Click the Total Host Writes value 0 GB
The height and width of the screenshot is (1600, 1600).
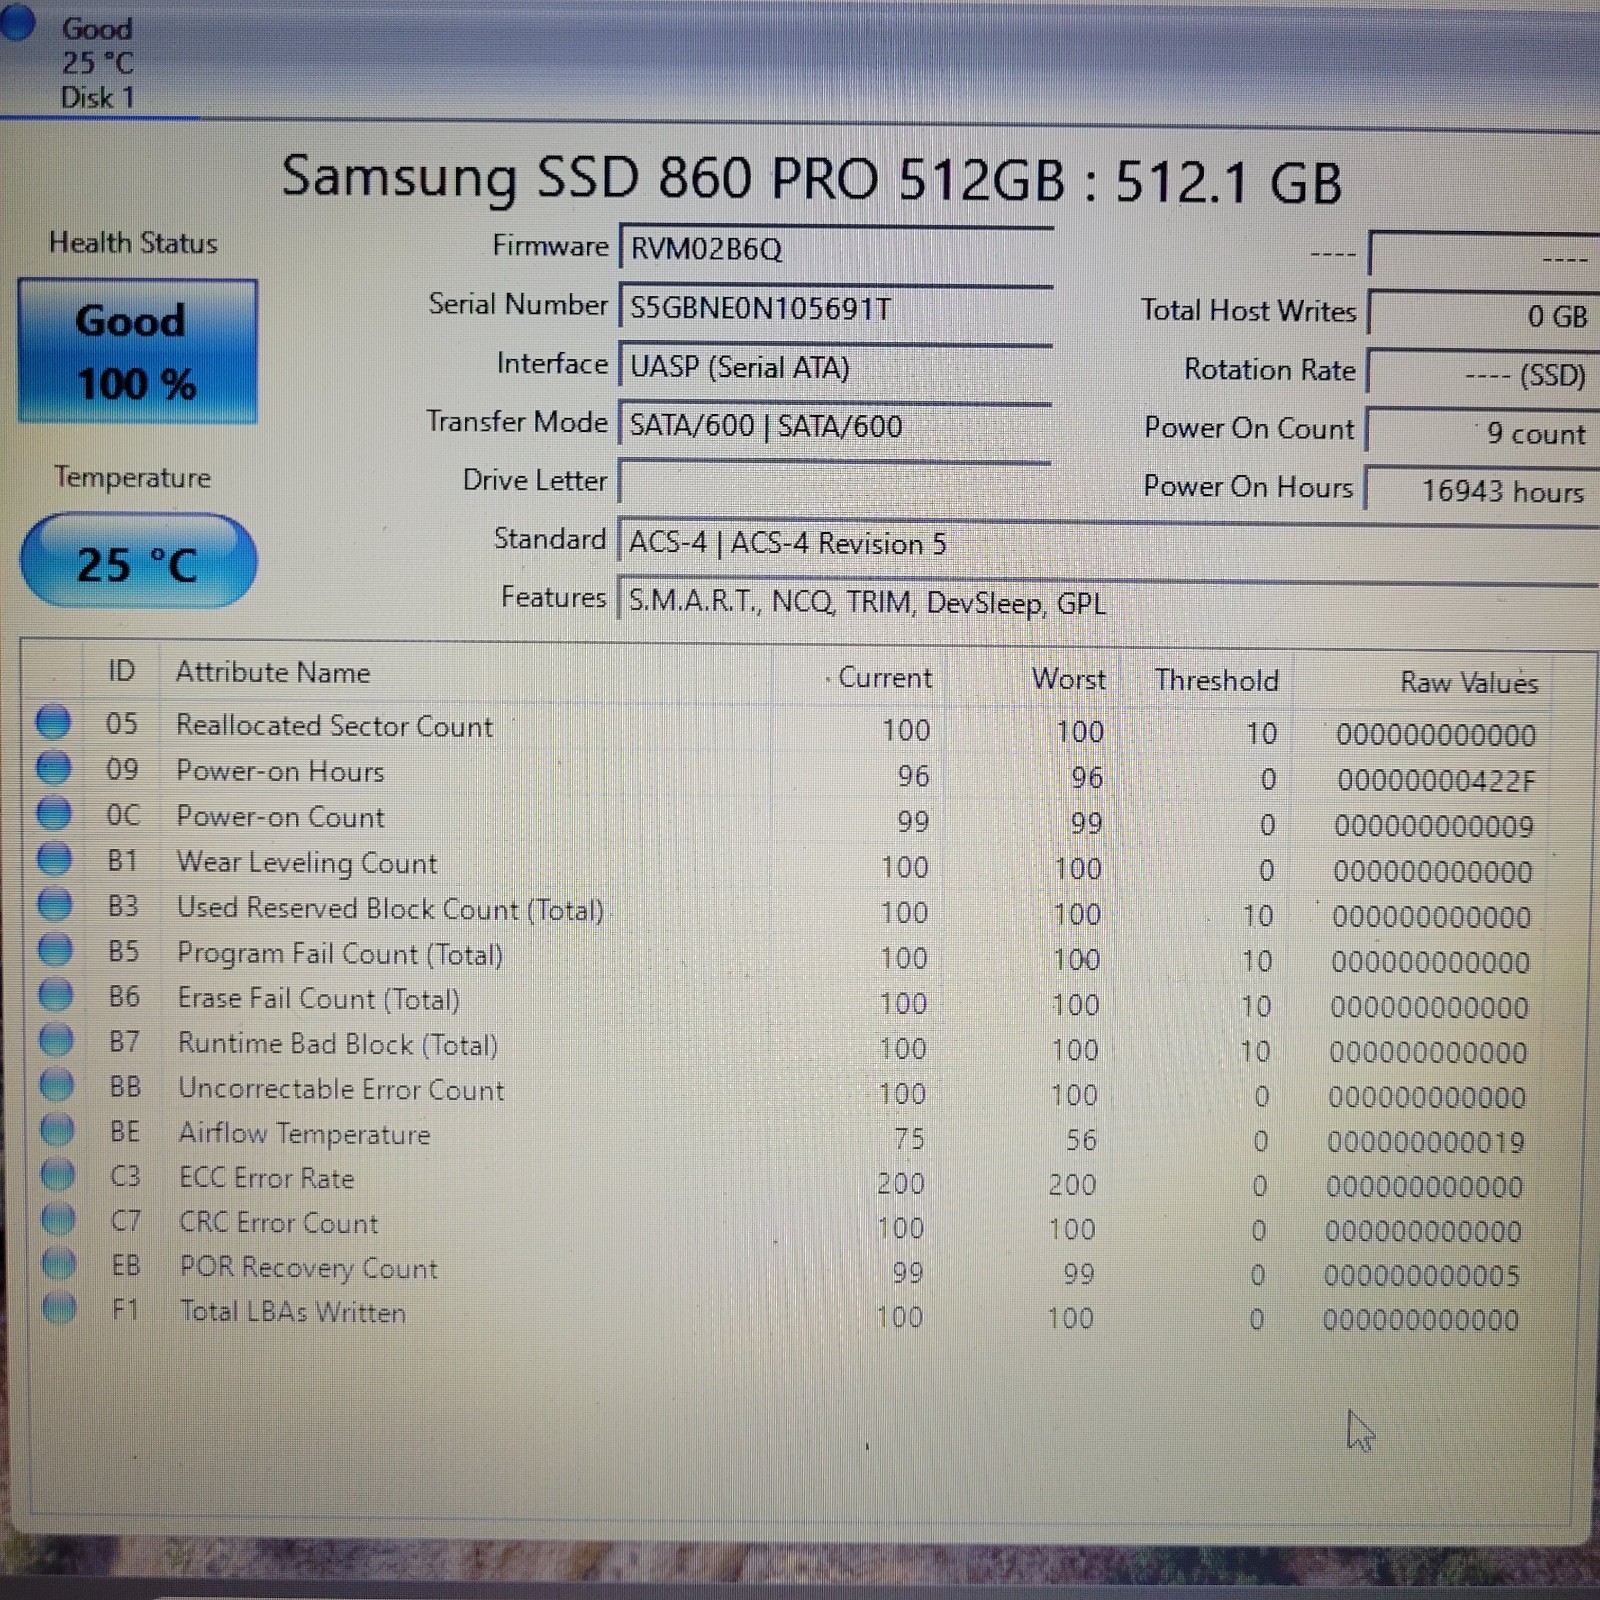(x=1483, y=315)
